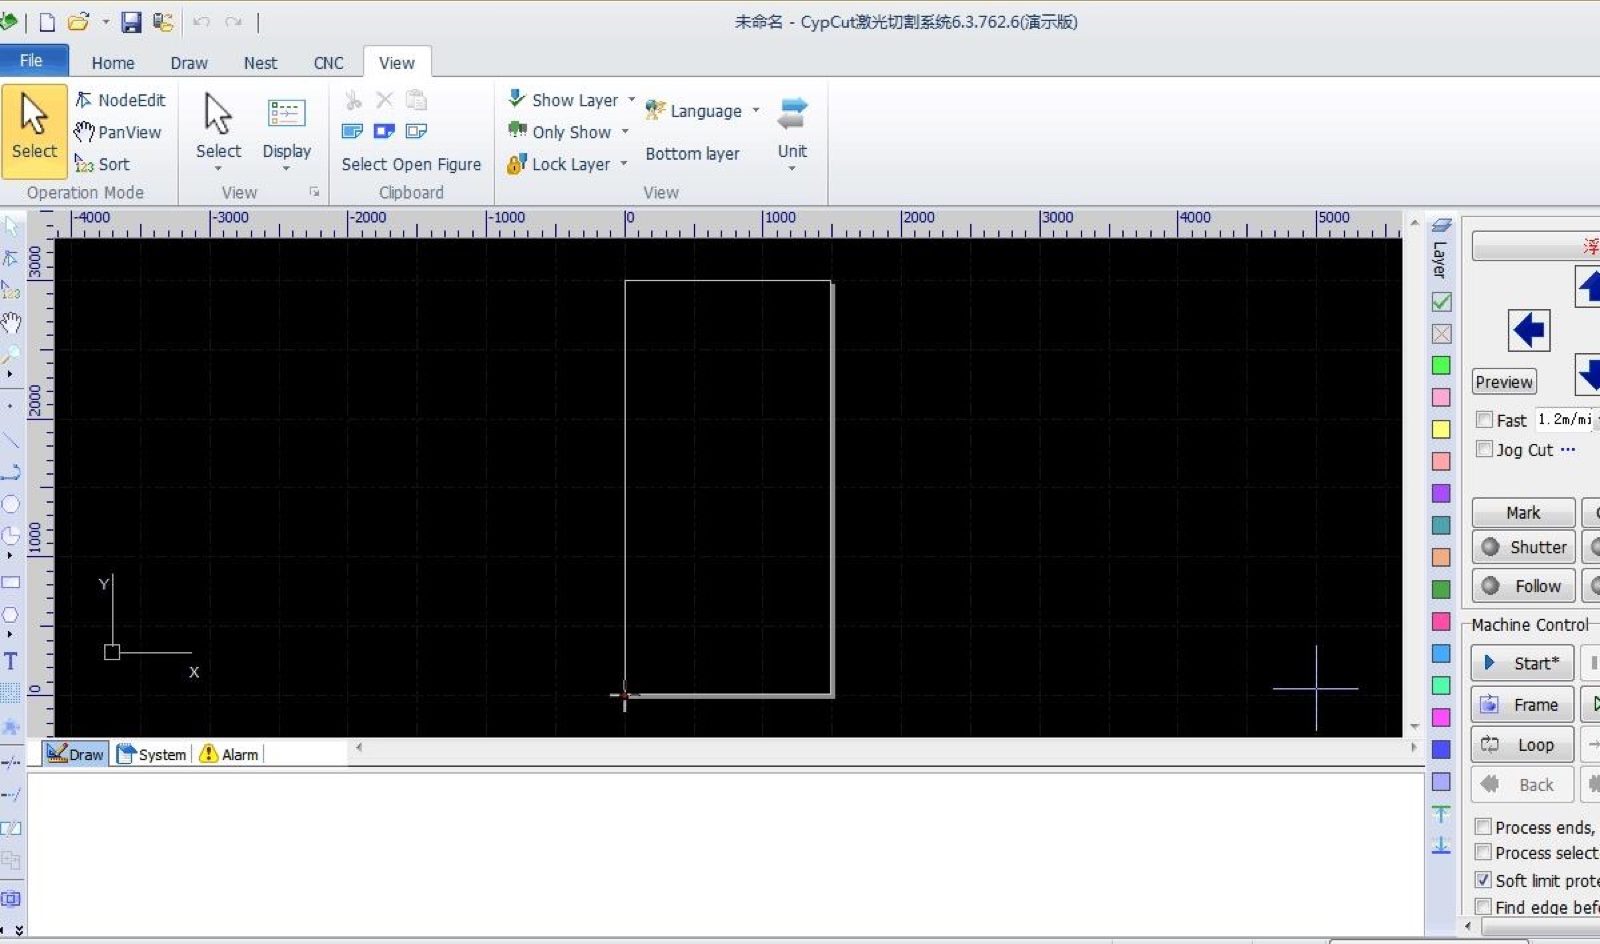The width and height of the screenshot is (1600, 944).
Task: Select the Circle drawing tool in left toolbar
Action: [11, 504]
